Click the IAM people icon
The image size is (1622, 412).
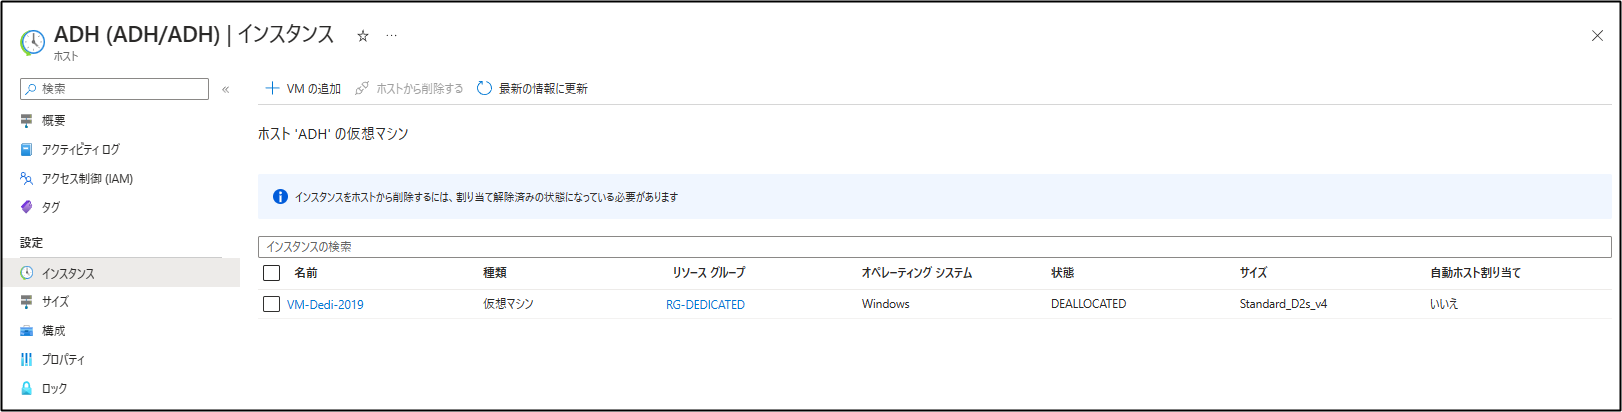pyautogui.click(x=27, y=179)
